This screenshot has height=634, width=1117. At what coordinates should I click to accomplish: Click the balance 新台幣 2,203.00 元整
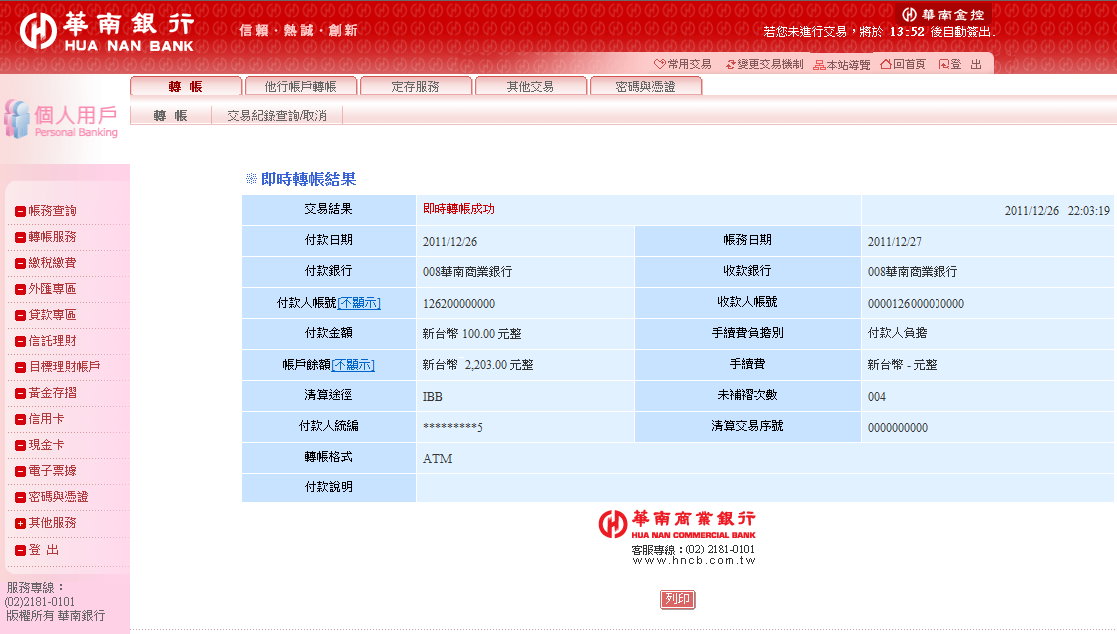pyautogui.click(x=478, y=365)
